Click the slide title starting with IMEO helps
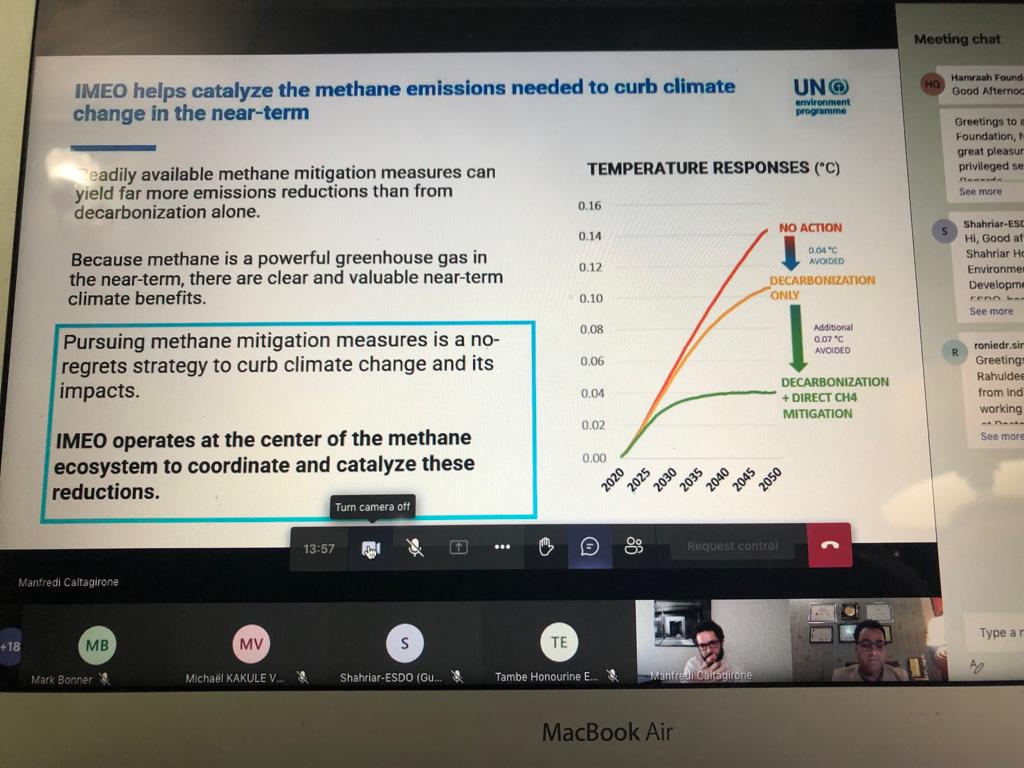 (404, 100)
